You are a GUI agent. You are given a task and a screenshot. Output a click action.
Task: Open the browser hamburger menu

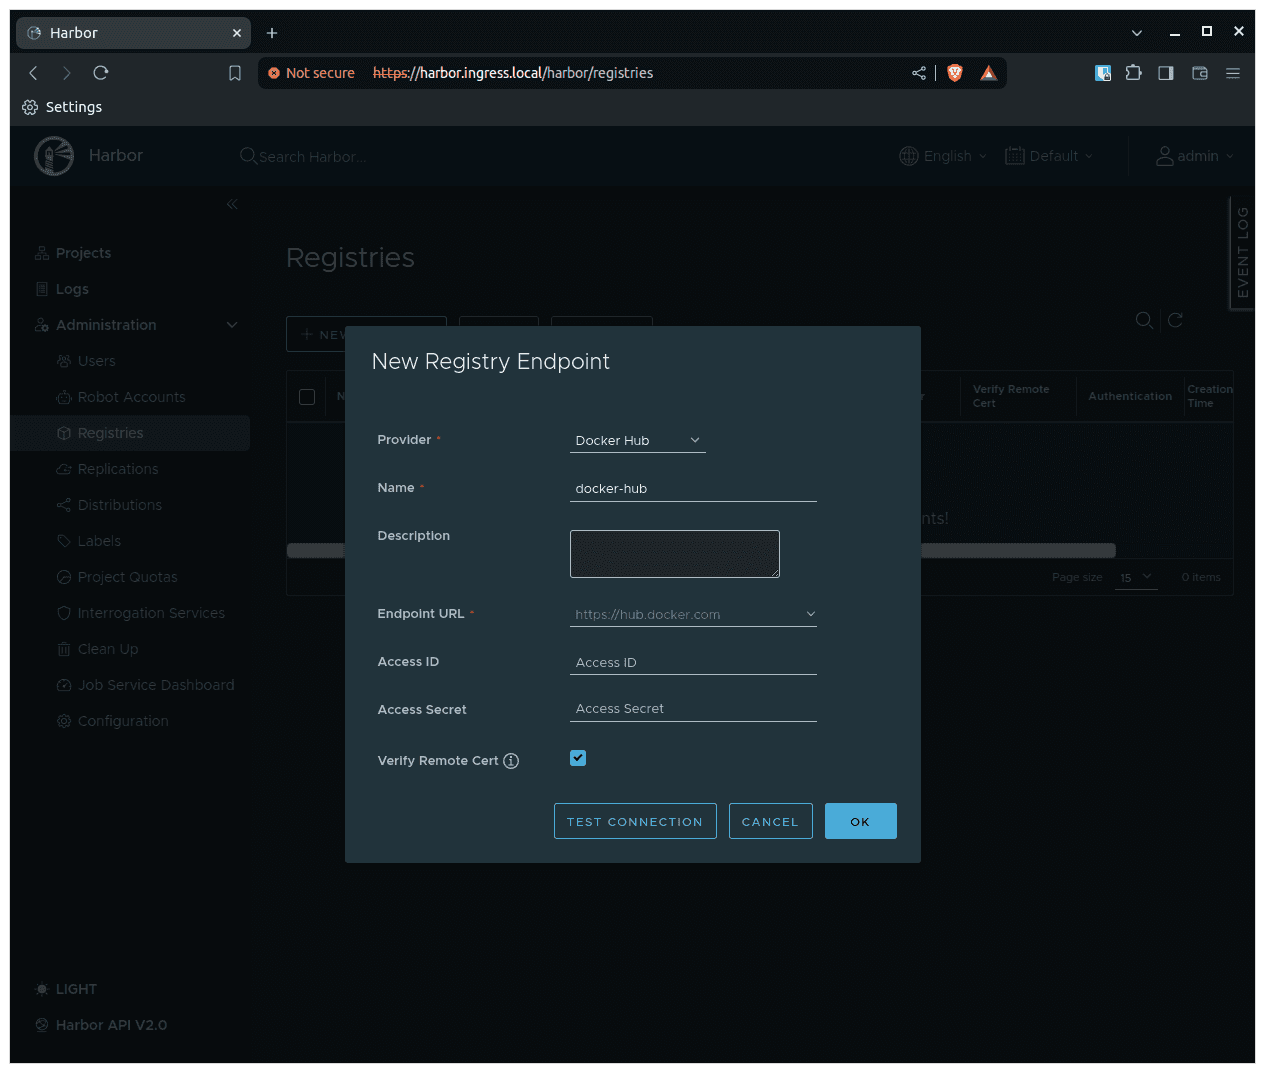pos(1233,73)
